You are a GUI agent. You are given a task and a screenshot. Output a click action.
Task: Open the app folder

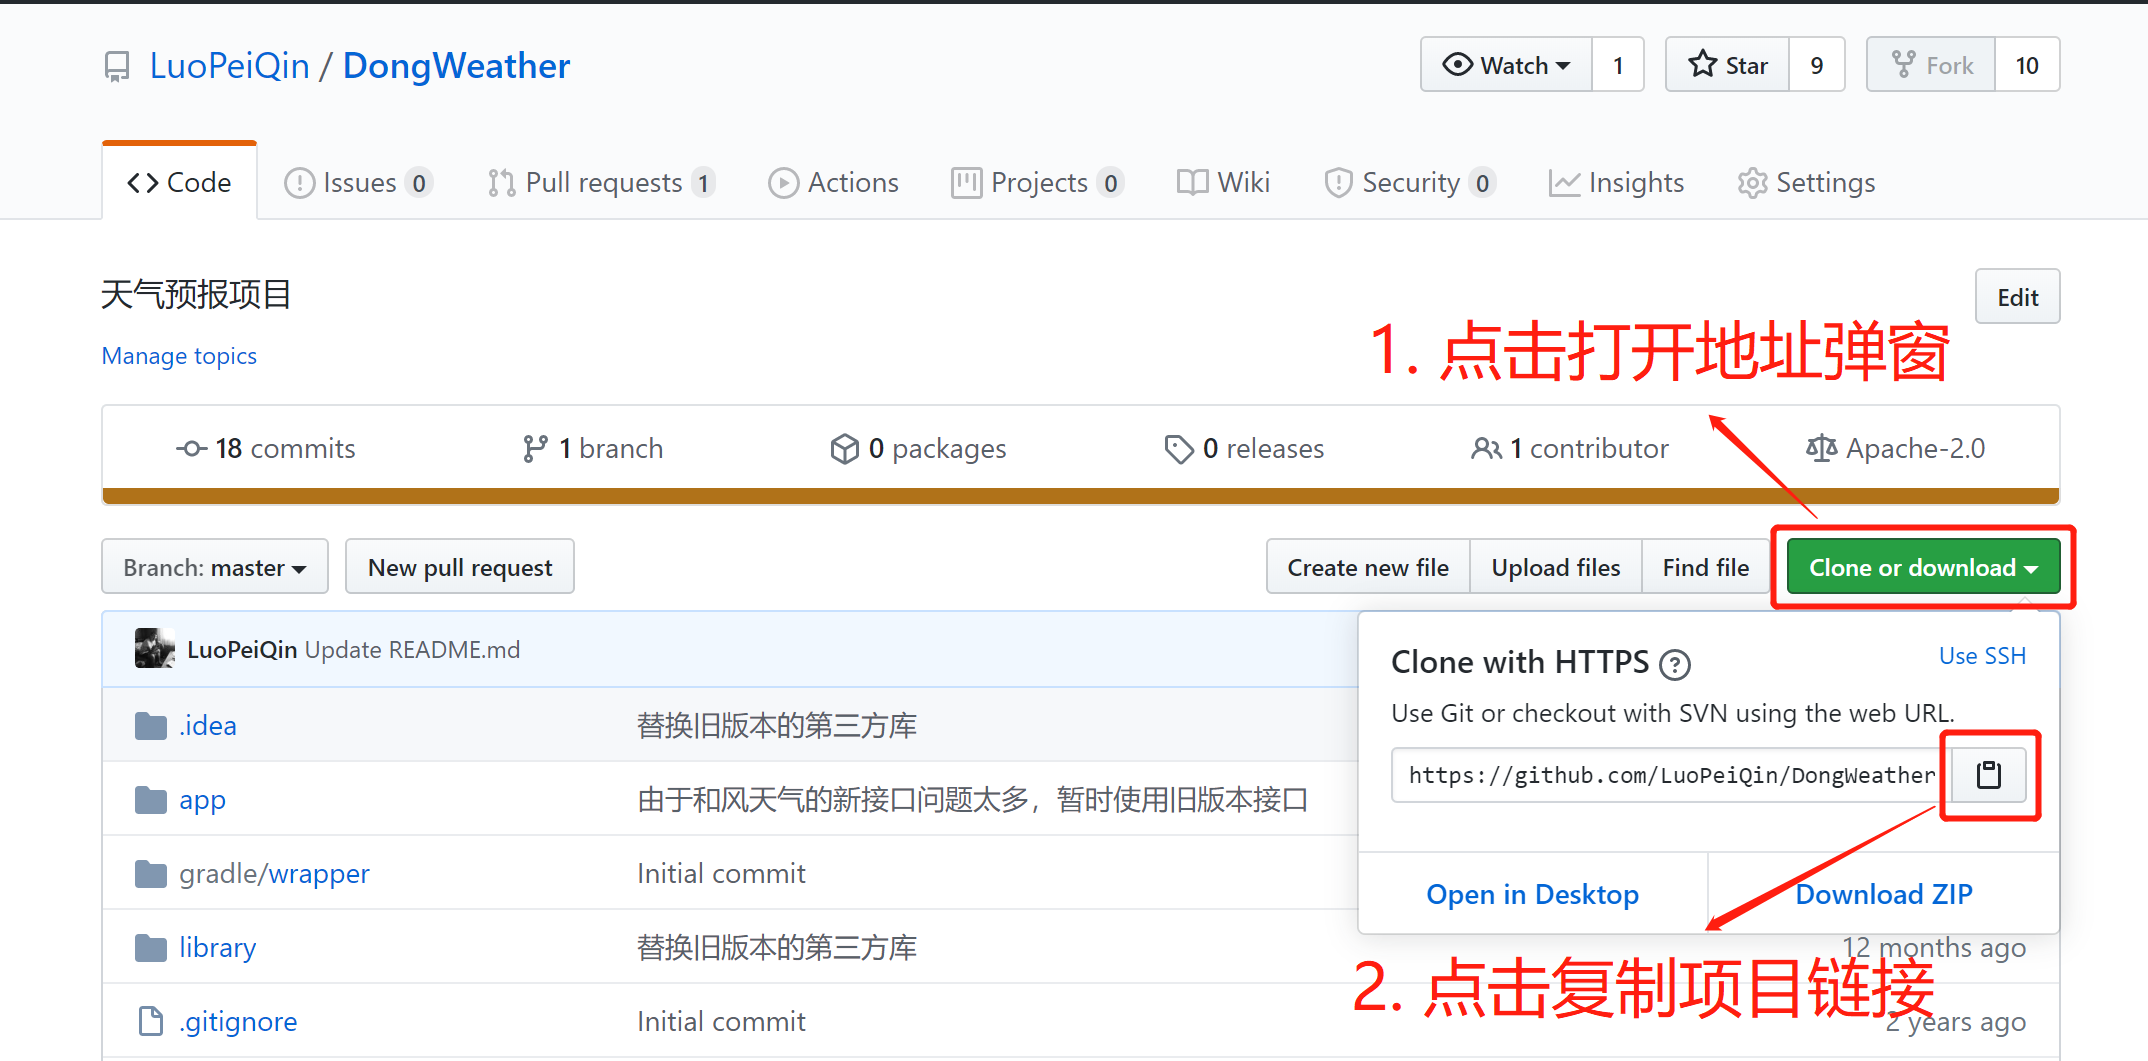(202, 800)
